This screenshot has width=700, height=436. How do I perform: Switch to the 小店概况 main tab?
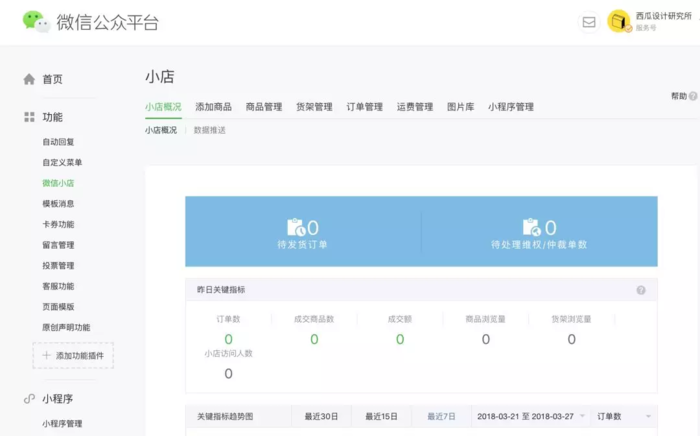(163, 107)
